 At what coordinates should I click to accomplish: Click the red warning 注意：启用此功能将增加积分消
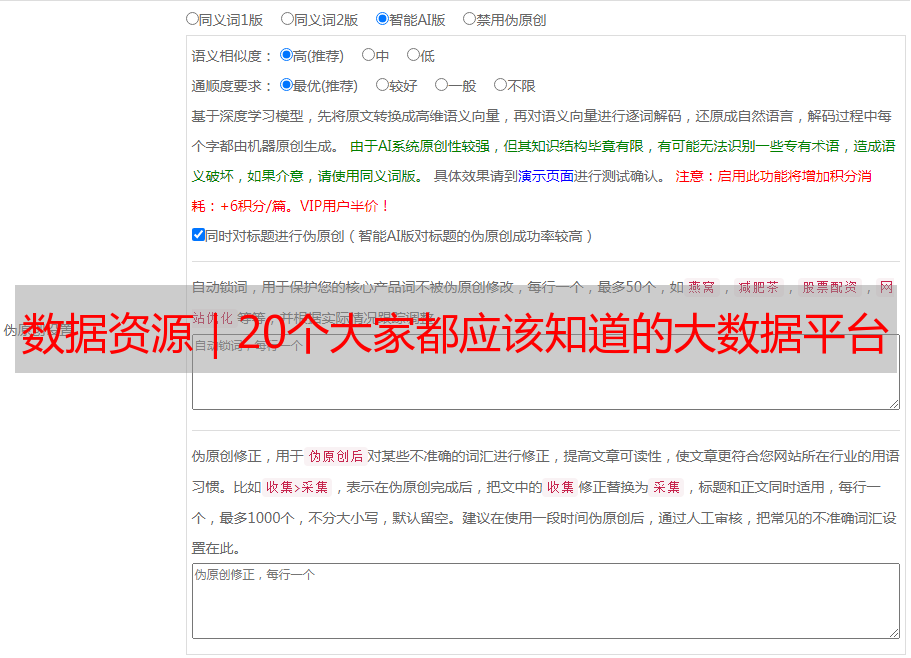(773, 176)
